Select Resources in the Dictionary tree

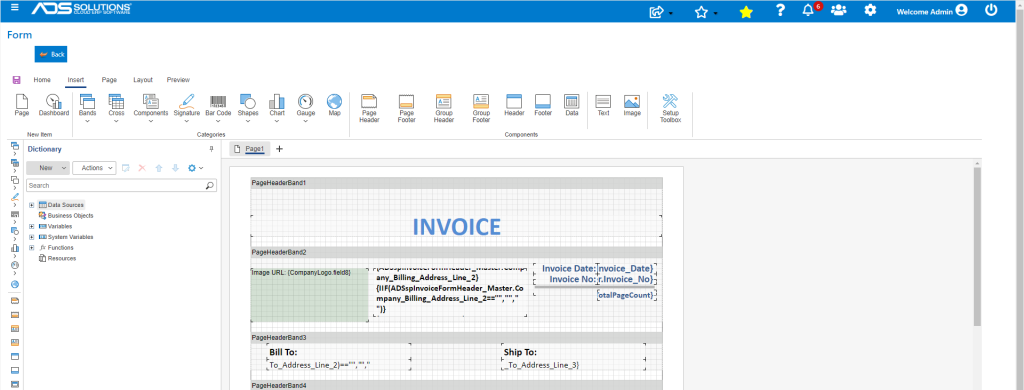click(x=57, y=259)
